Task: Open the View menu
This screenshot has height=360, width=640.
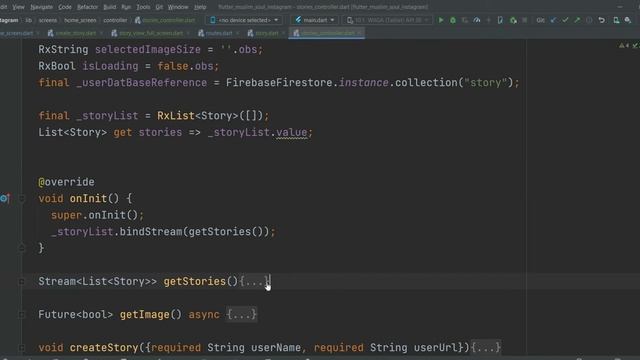Action: click(x=18, y=7)
